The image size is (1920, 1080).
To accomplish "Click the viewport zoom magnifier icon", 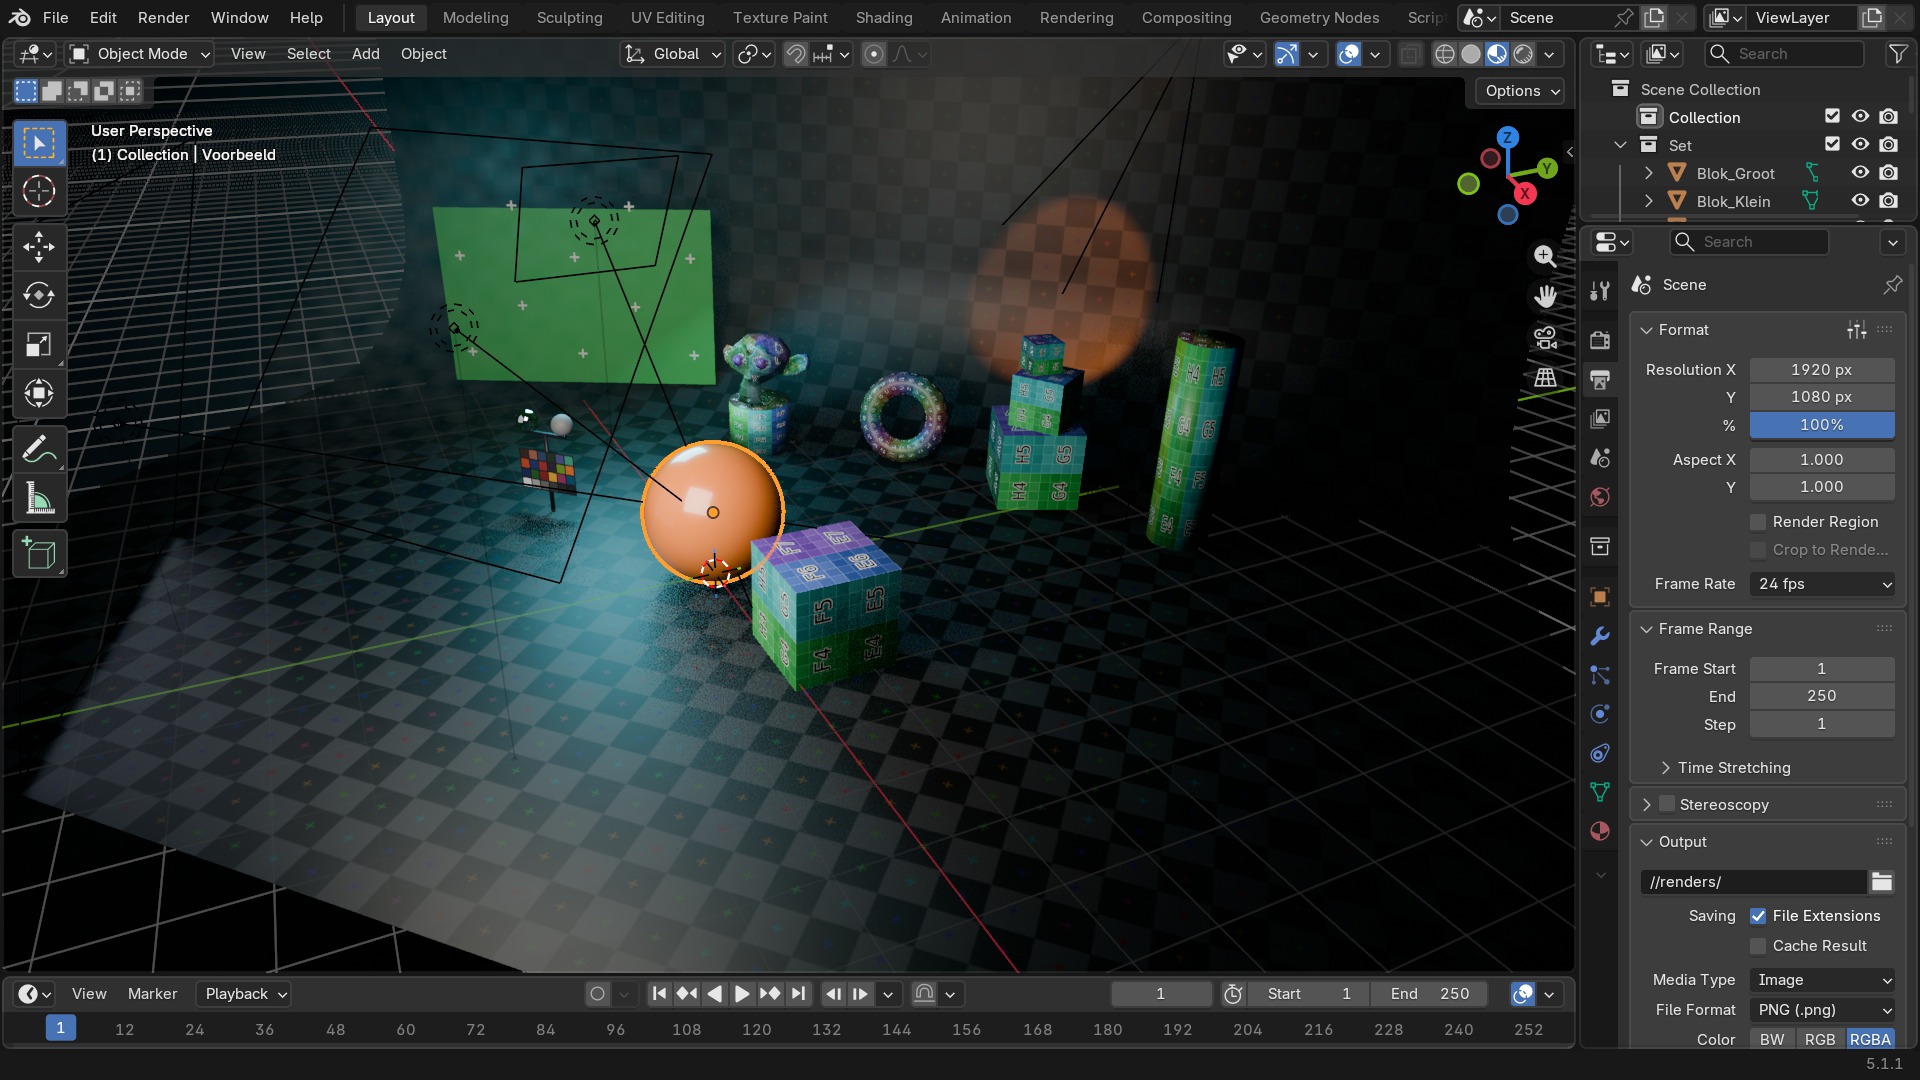I will pos(1545,256).
